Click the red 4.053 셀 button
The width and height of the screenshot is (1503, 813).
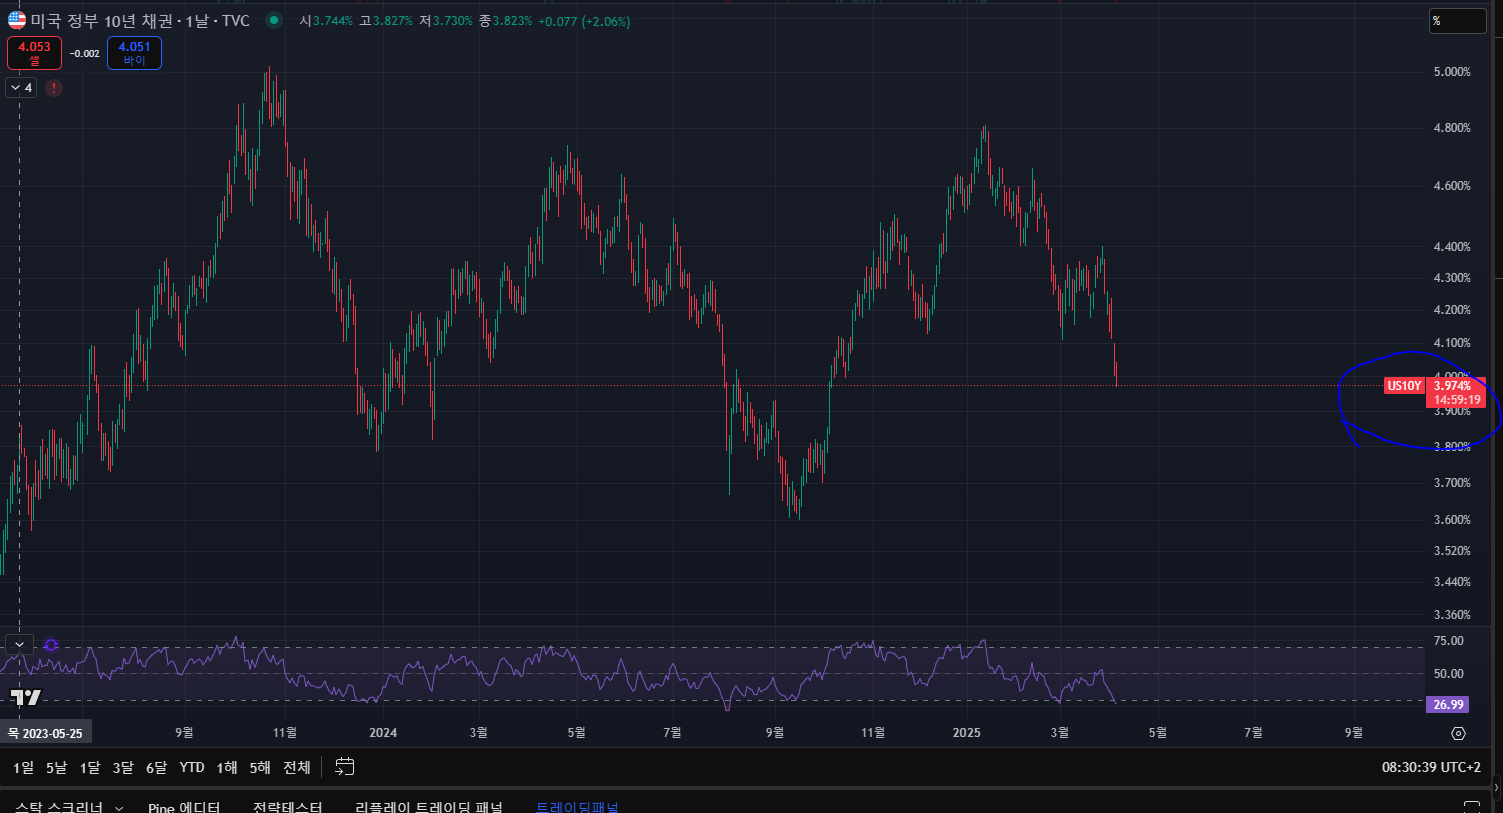(x=34, y=53)
